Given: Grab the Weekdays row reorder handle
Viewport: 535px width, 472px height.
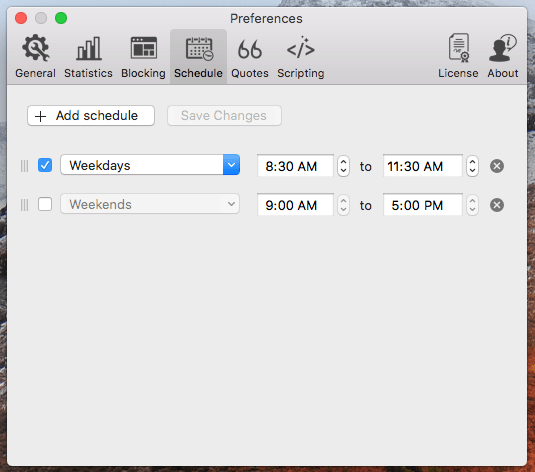Looking at the screenshot, I should coord(25,166).
